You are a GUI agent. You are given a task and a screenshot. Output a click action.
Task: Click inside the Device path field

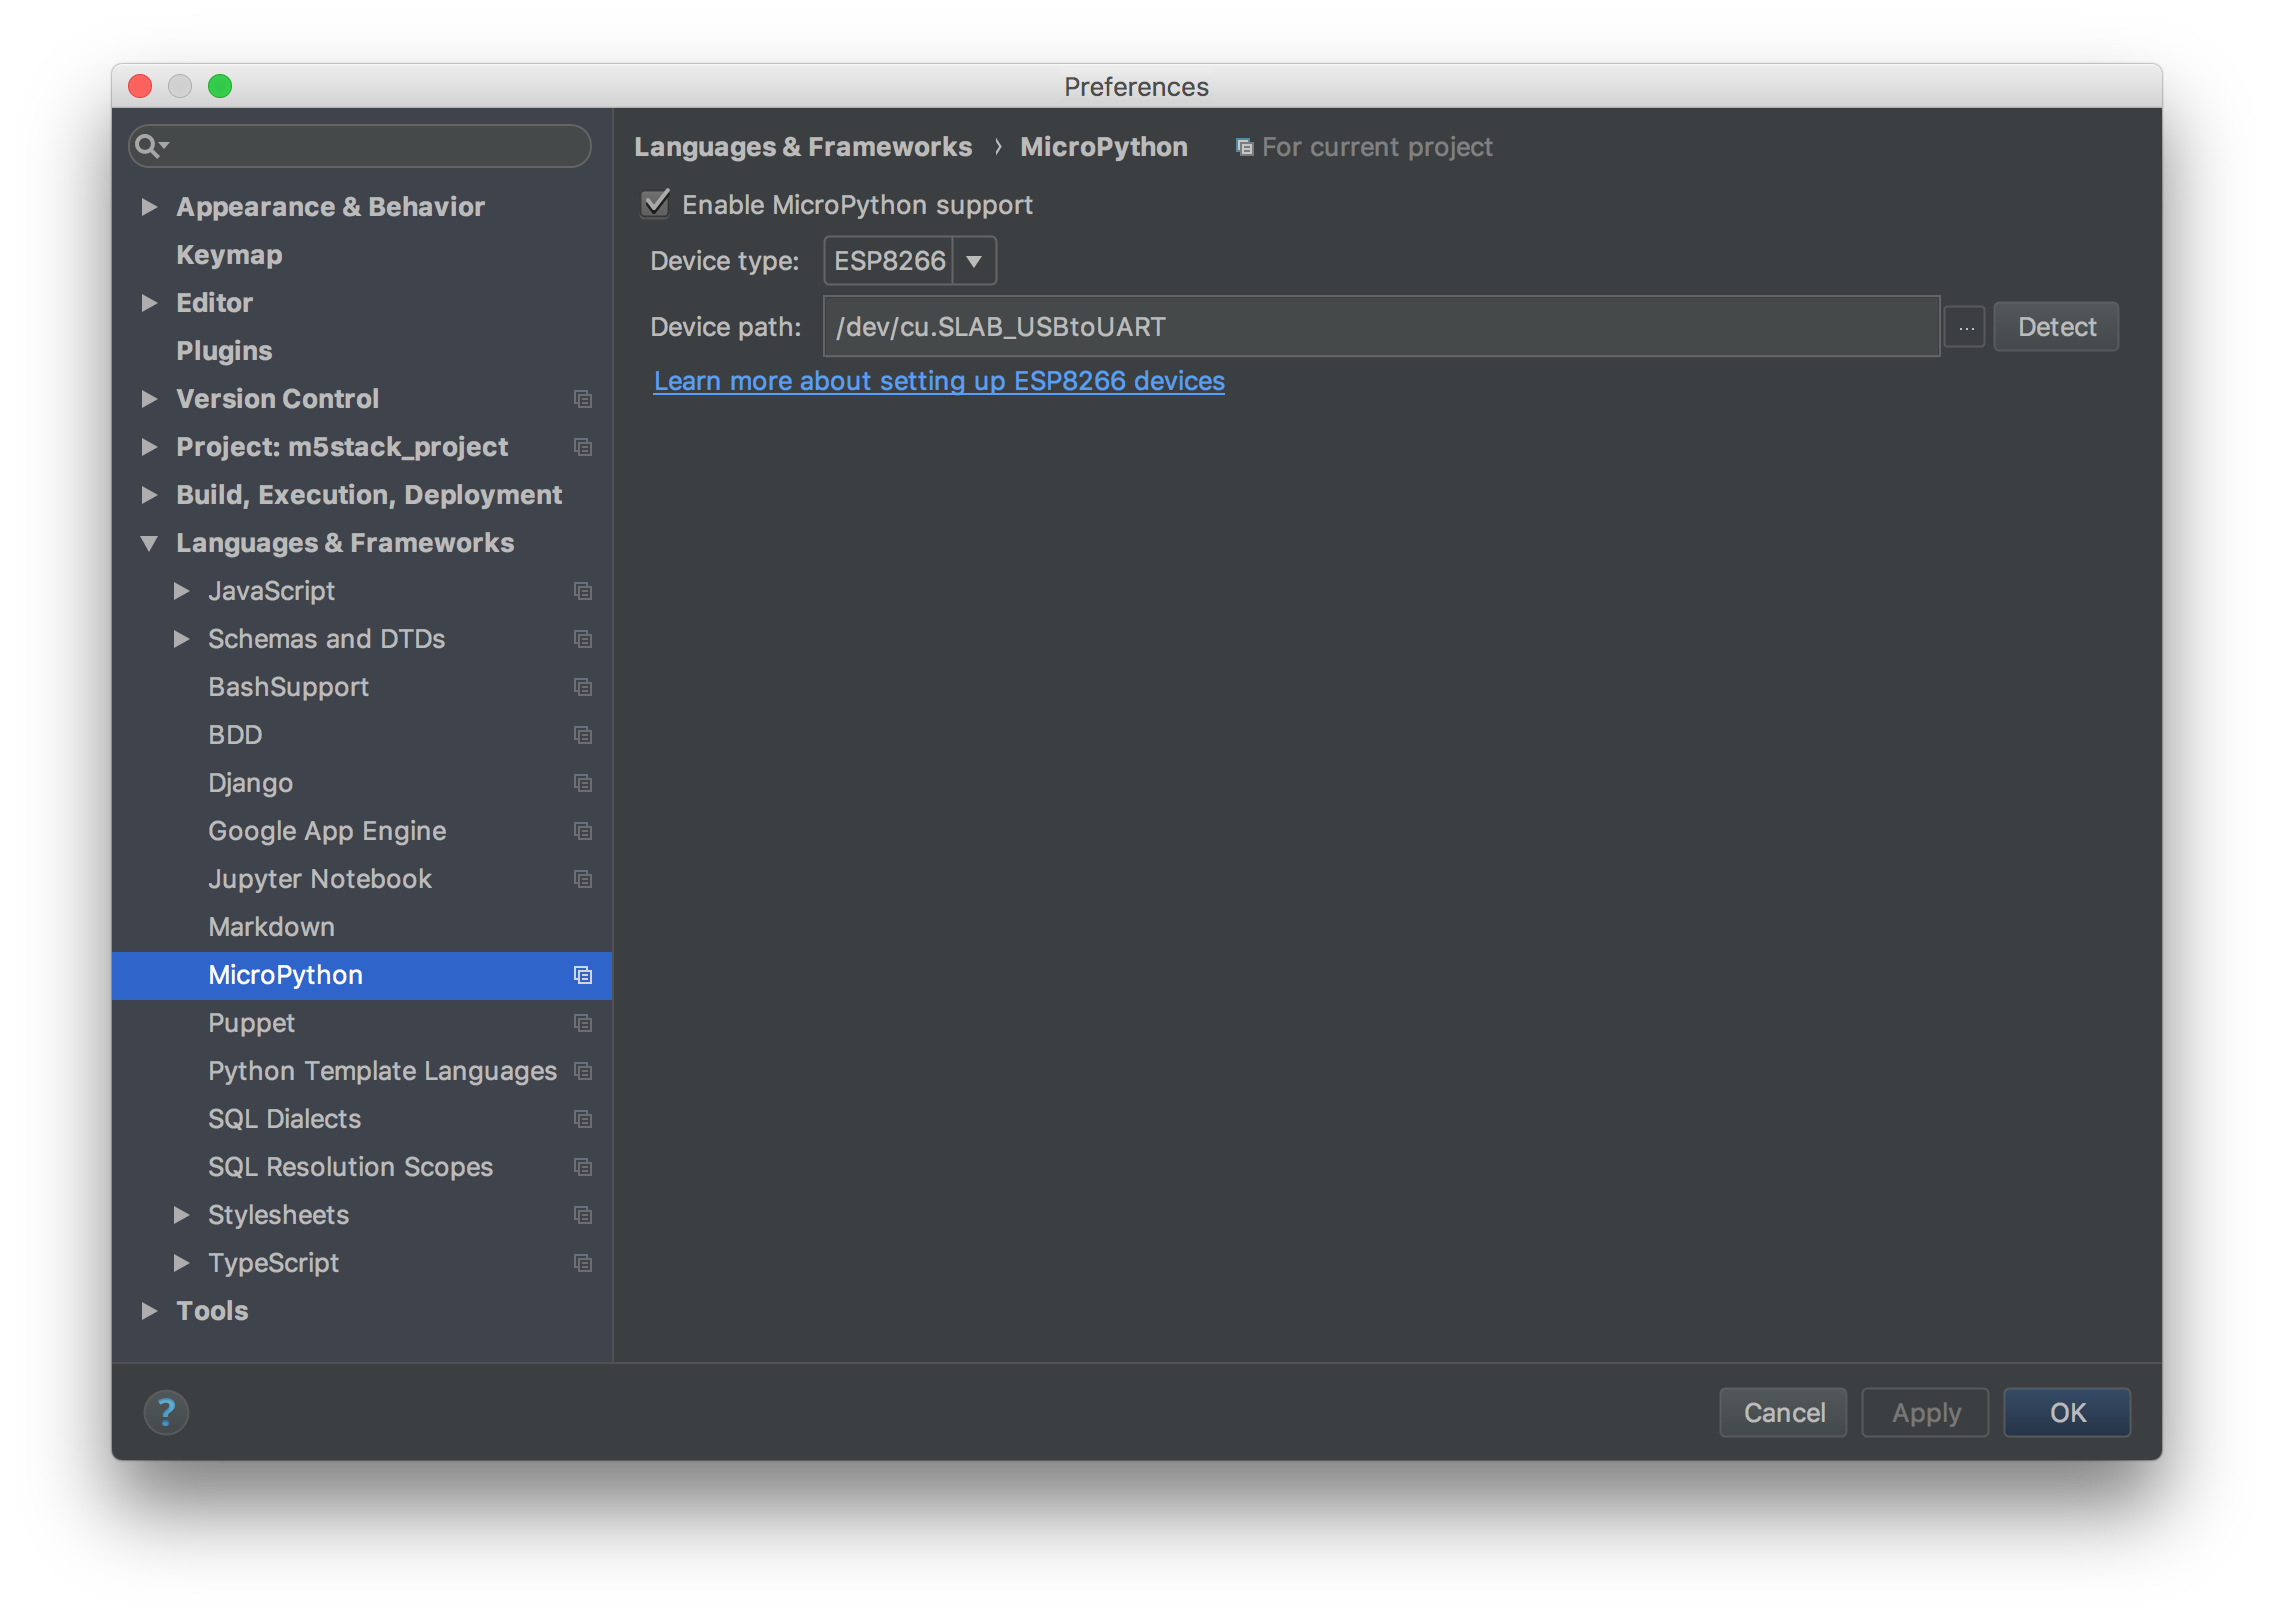click(1380, 327)
